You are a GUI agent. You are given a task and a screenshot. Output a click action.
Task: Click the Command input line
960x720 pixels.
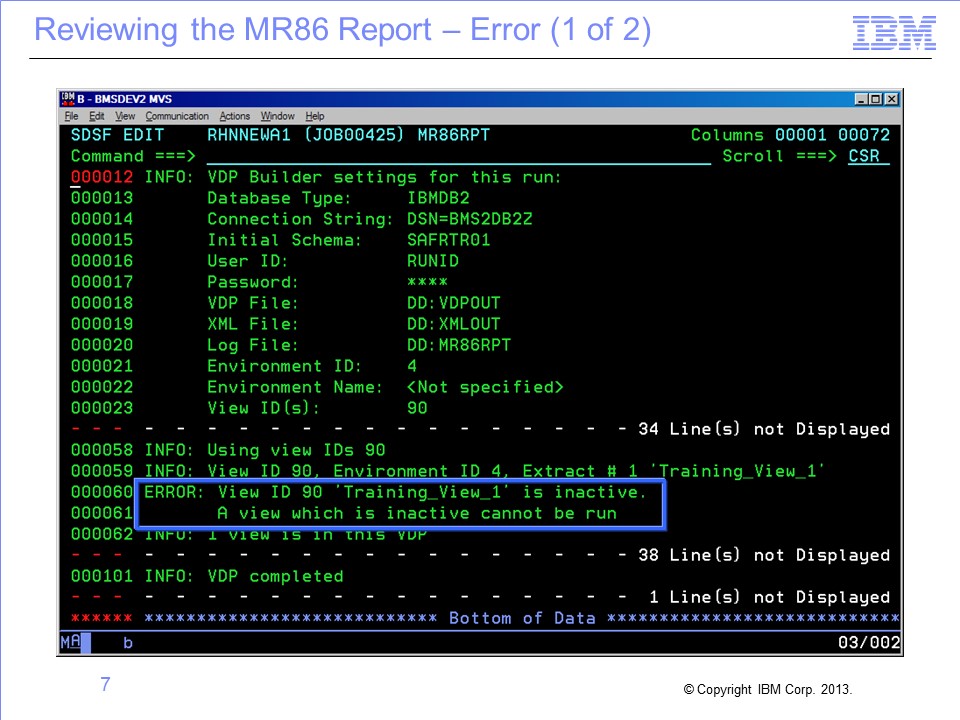pyautogui.click(x=459, y=157)
